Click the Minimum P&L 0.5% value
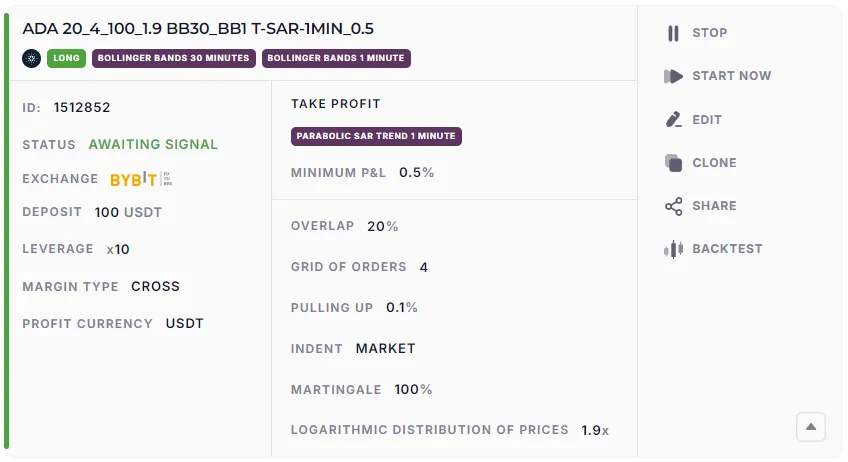 point(416,172)
